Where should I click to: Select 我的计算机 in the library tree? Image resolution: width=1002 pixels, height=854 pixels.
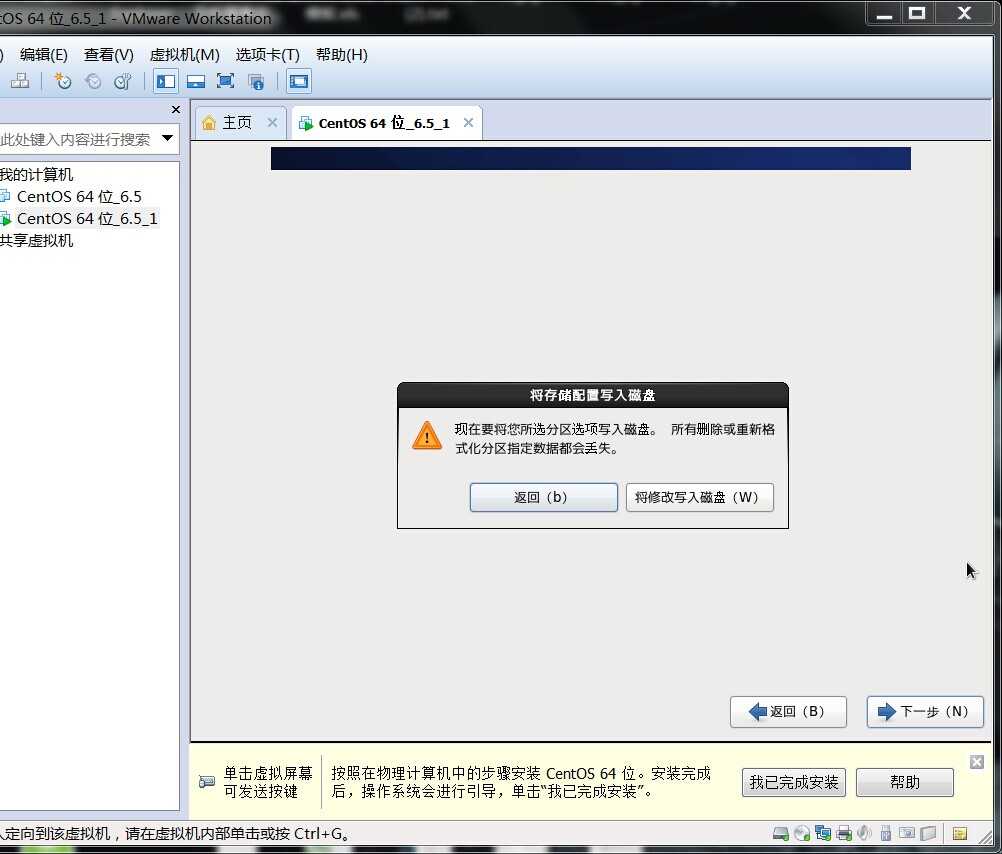coord(36,175)
